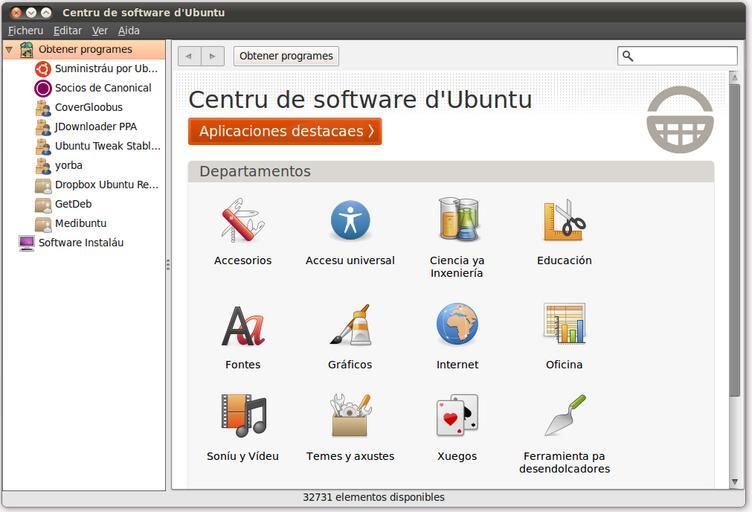This screenshot has width=752, height=512.
Task: Click the Obtener programes breadcrumb button
Action: coord(286,56)
